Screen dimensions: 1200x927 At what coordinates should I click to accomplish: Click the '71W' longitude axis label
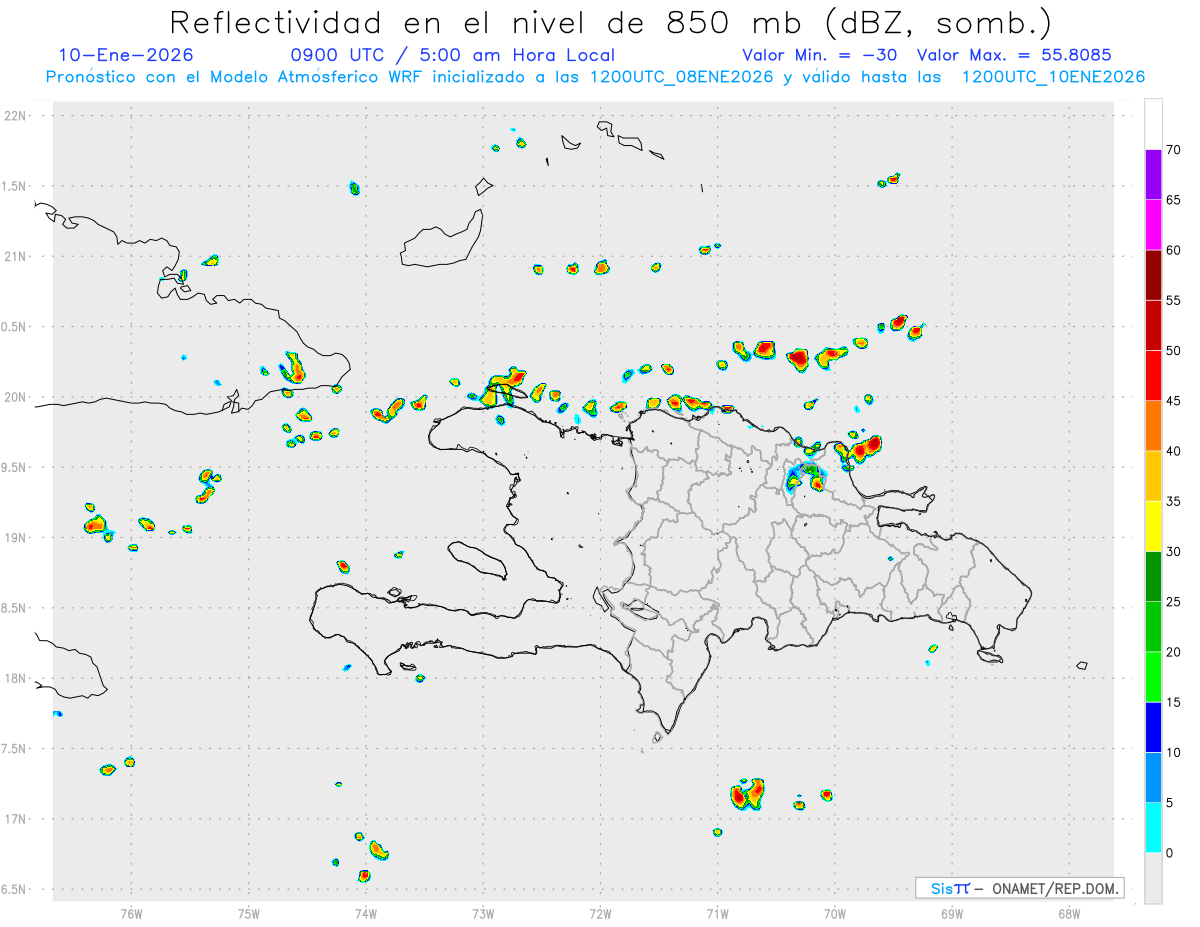click(x=718, y=913)
